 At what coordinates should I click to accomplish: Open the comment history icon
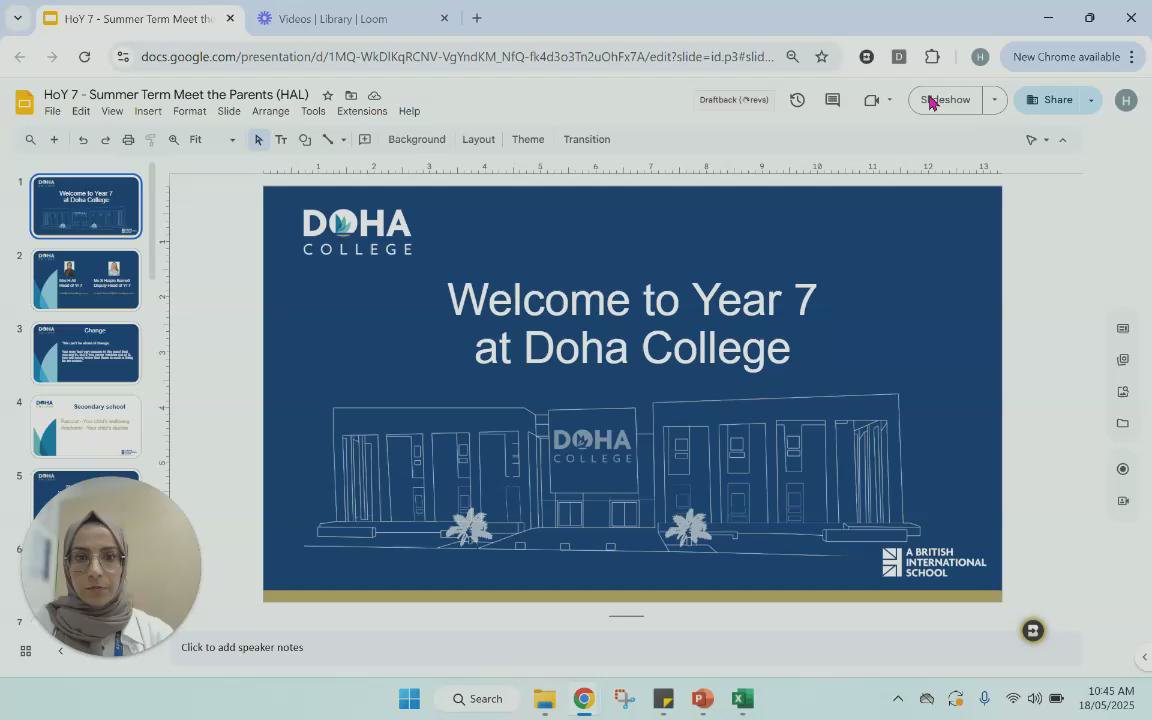832,100
